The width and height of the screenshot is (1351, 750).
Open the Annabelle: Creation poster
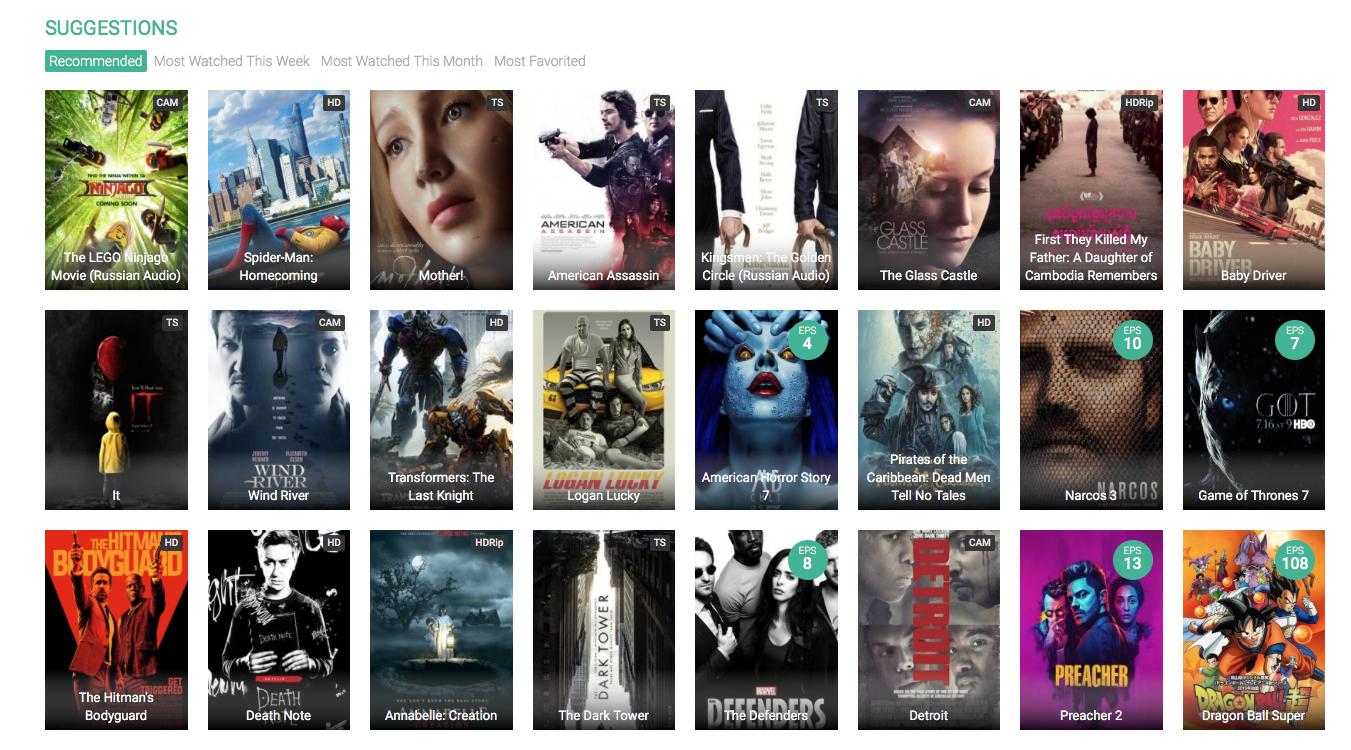[x=441, y=630]
